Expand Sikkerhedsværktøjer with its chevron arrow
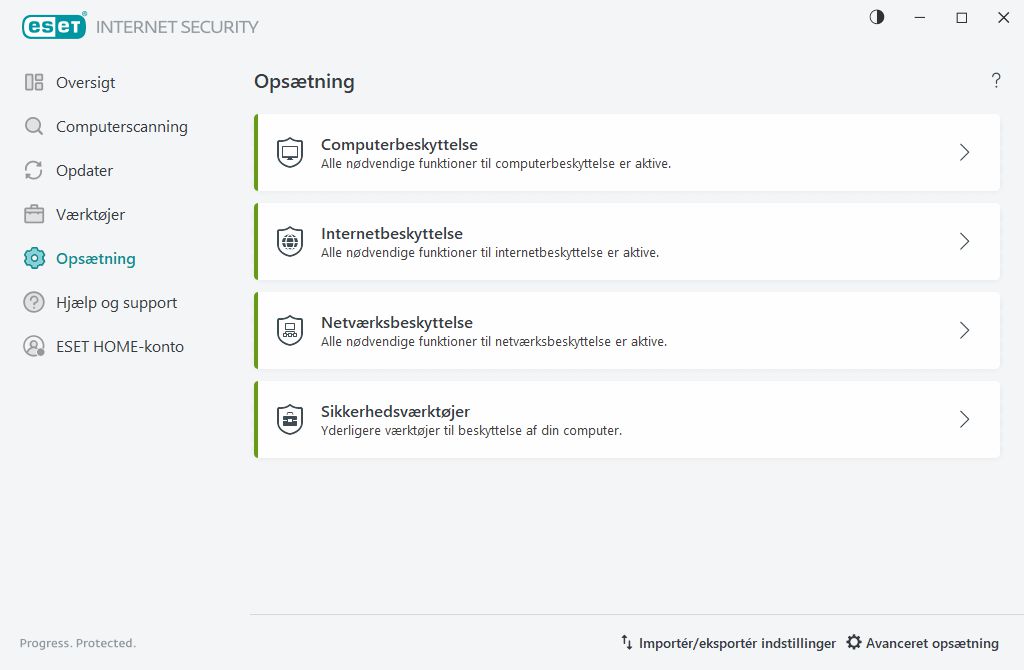1024x670 pixels. point(964,420)
